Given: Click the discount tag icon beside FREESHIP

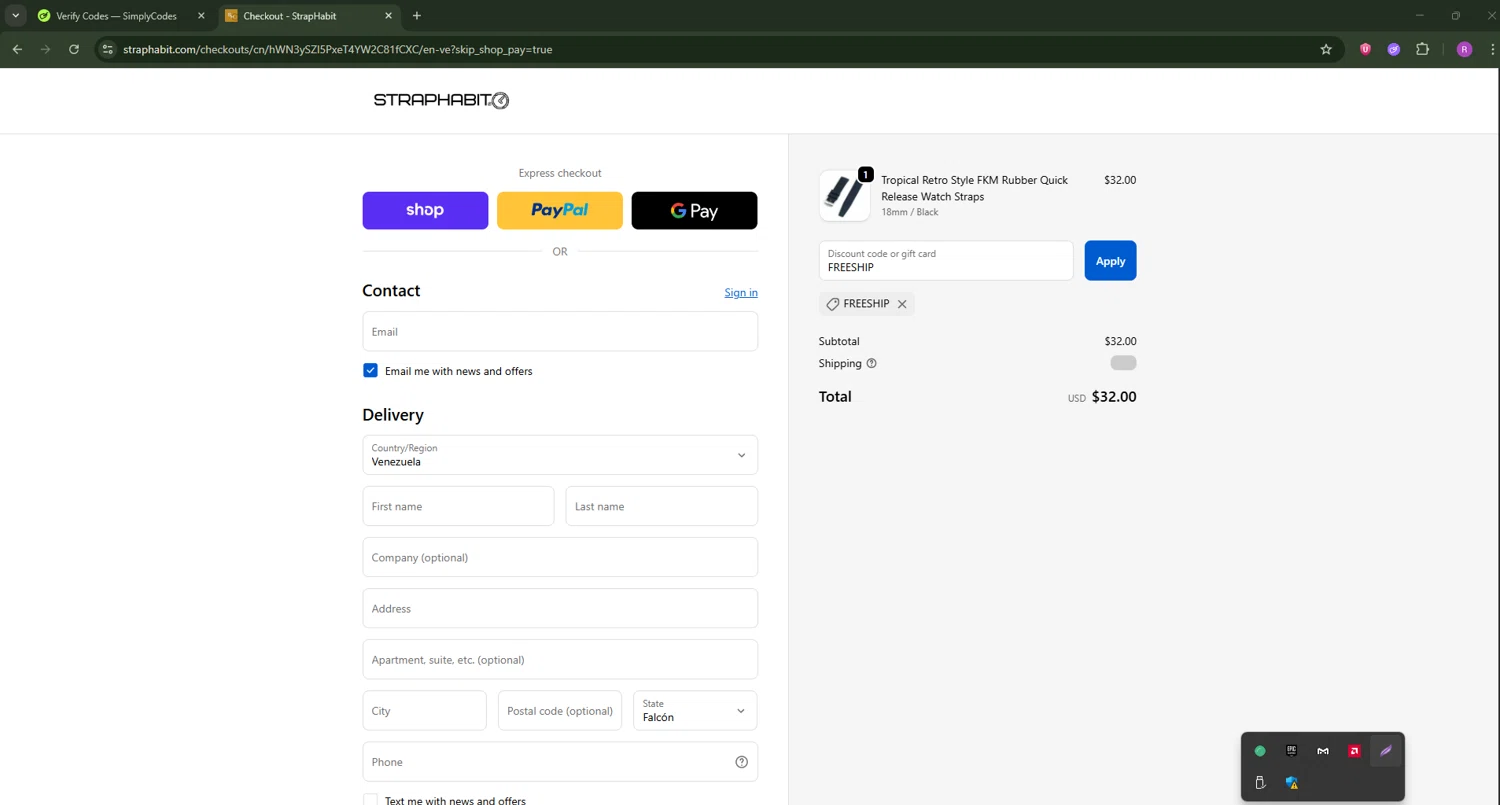Looking at the screenshot, I should click(832, 304).
